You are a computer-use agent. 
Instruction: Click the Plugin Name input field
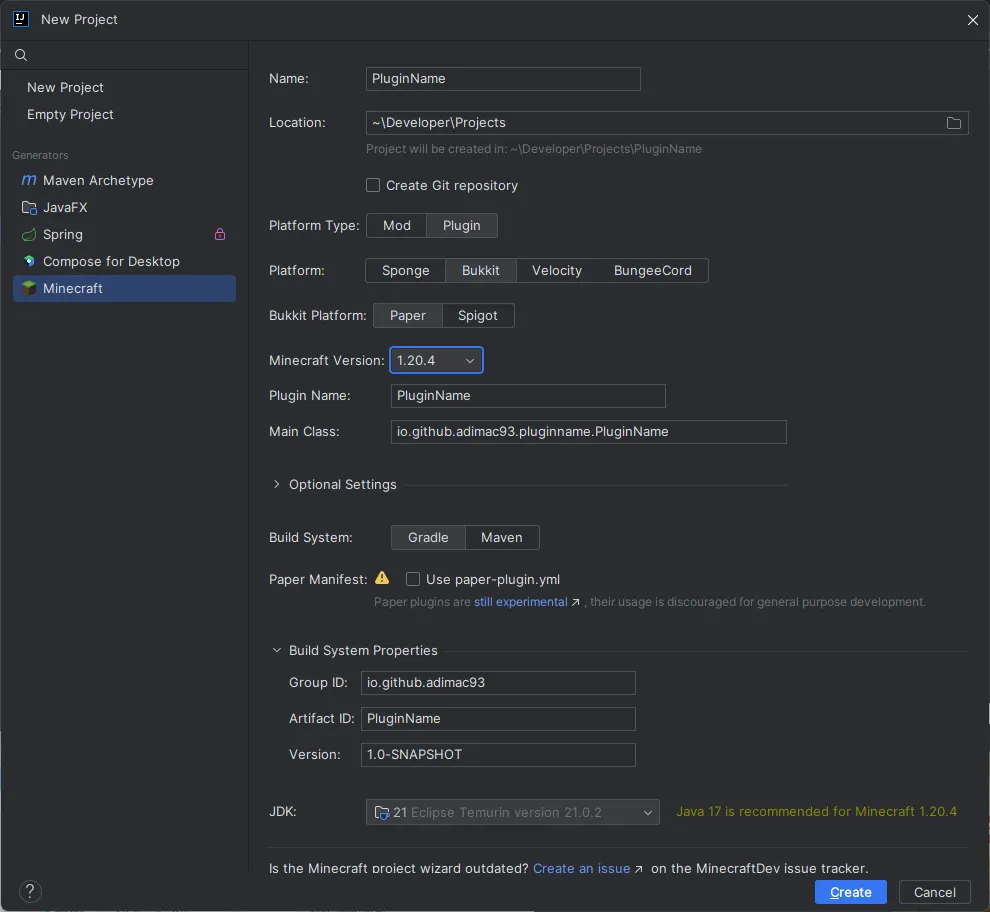point(528,396)
